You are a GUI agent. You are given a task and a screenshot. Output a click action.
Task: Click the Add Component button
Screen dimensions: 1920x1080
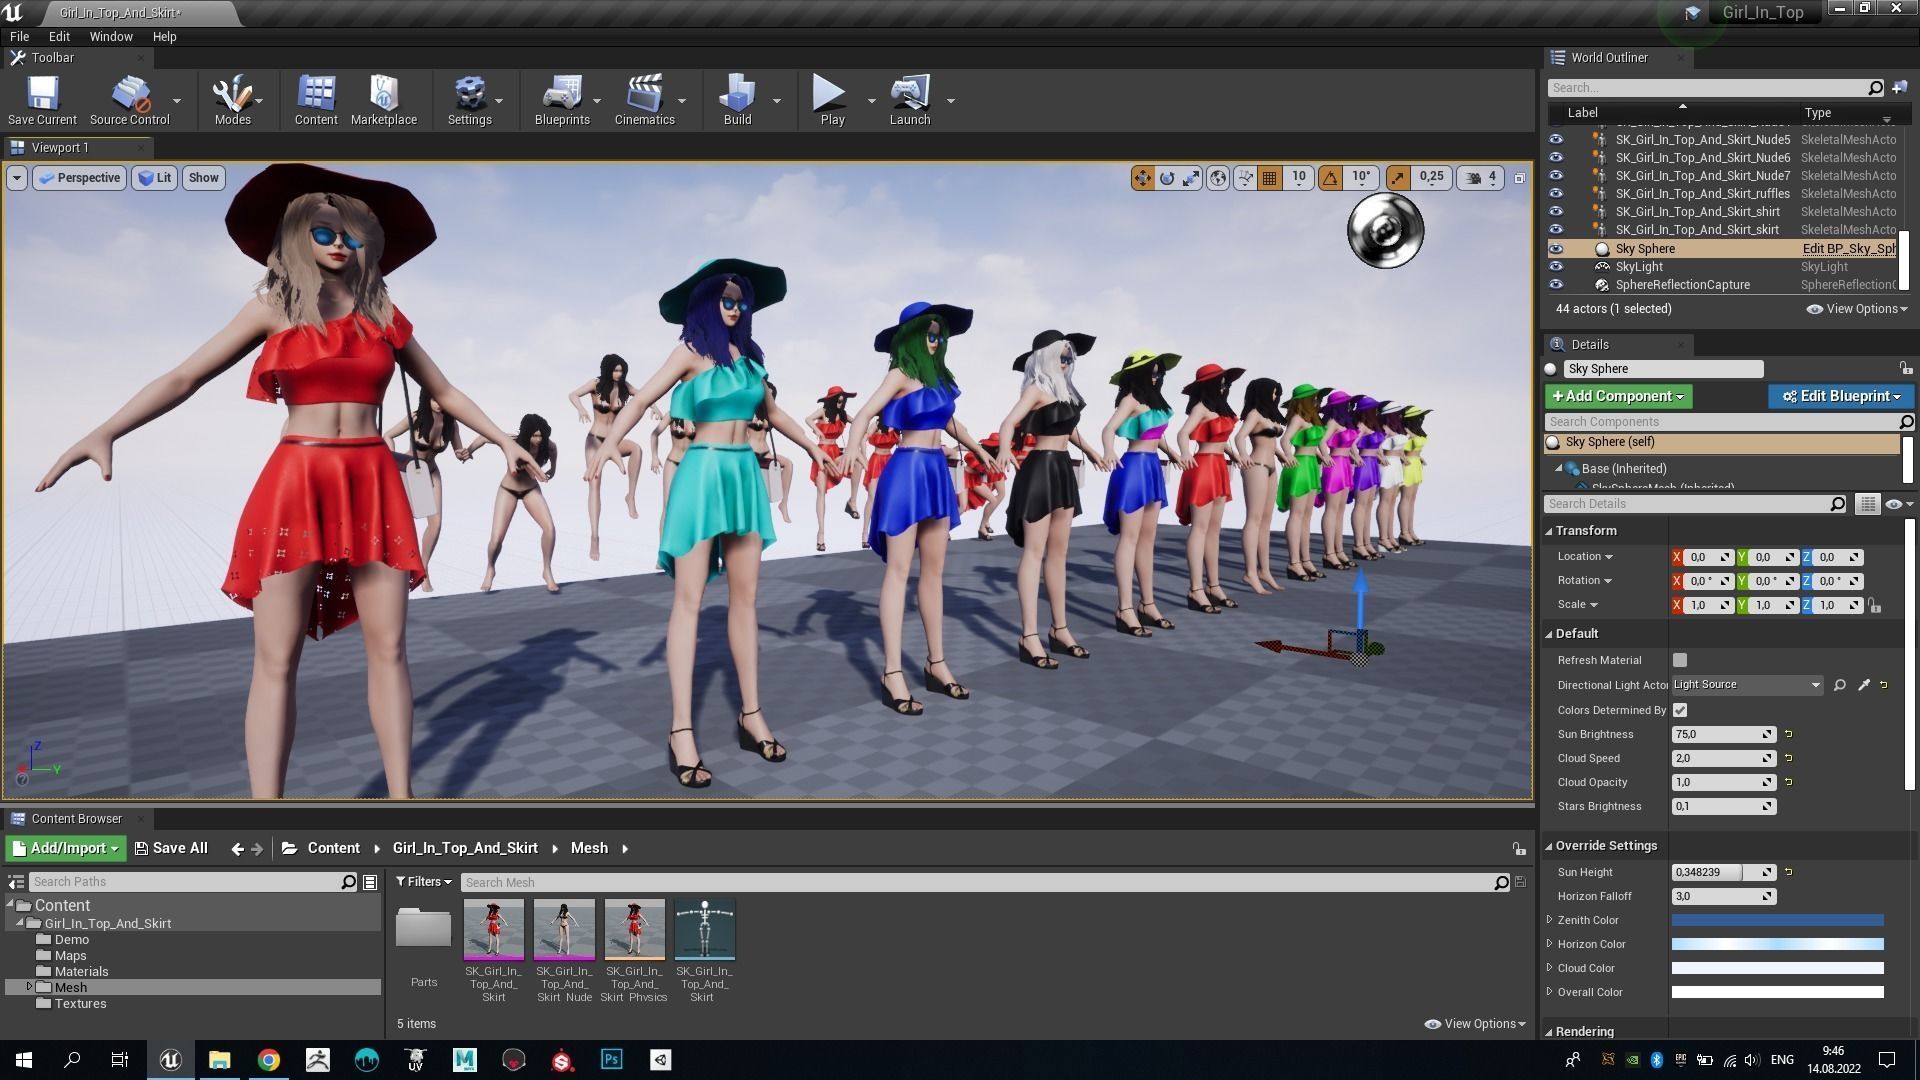[1617, 396]
